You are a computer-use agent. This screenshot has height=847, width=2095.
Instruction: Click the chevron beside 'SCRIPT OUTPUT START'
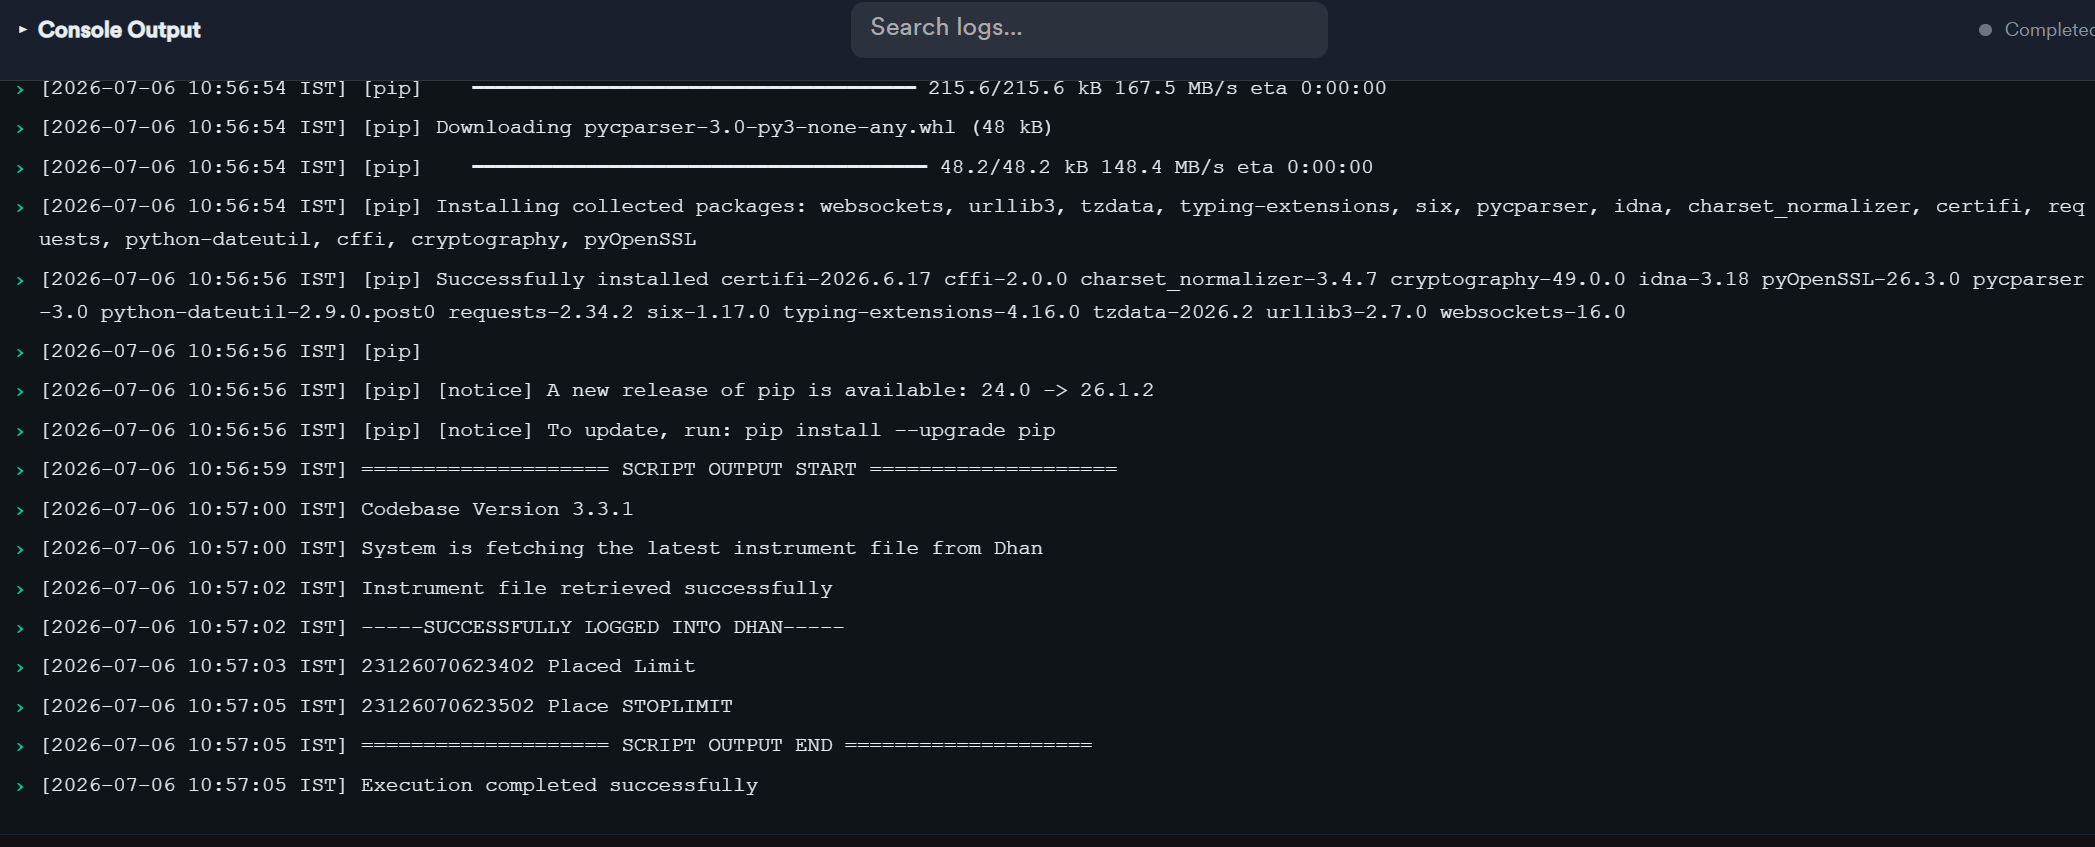point(20,470)
